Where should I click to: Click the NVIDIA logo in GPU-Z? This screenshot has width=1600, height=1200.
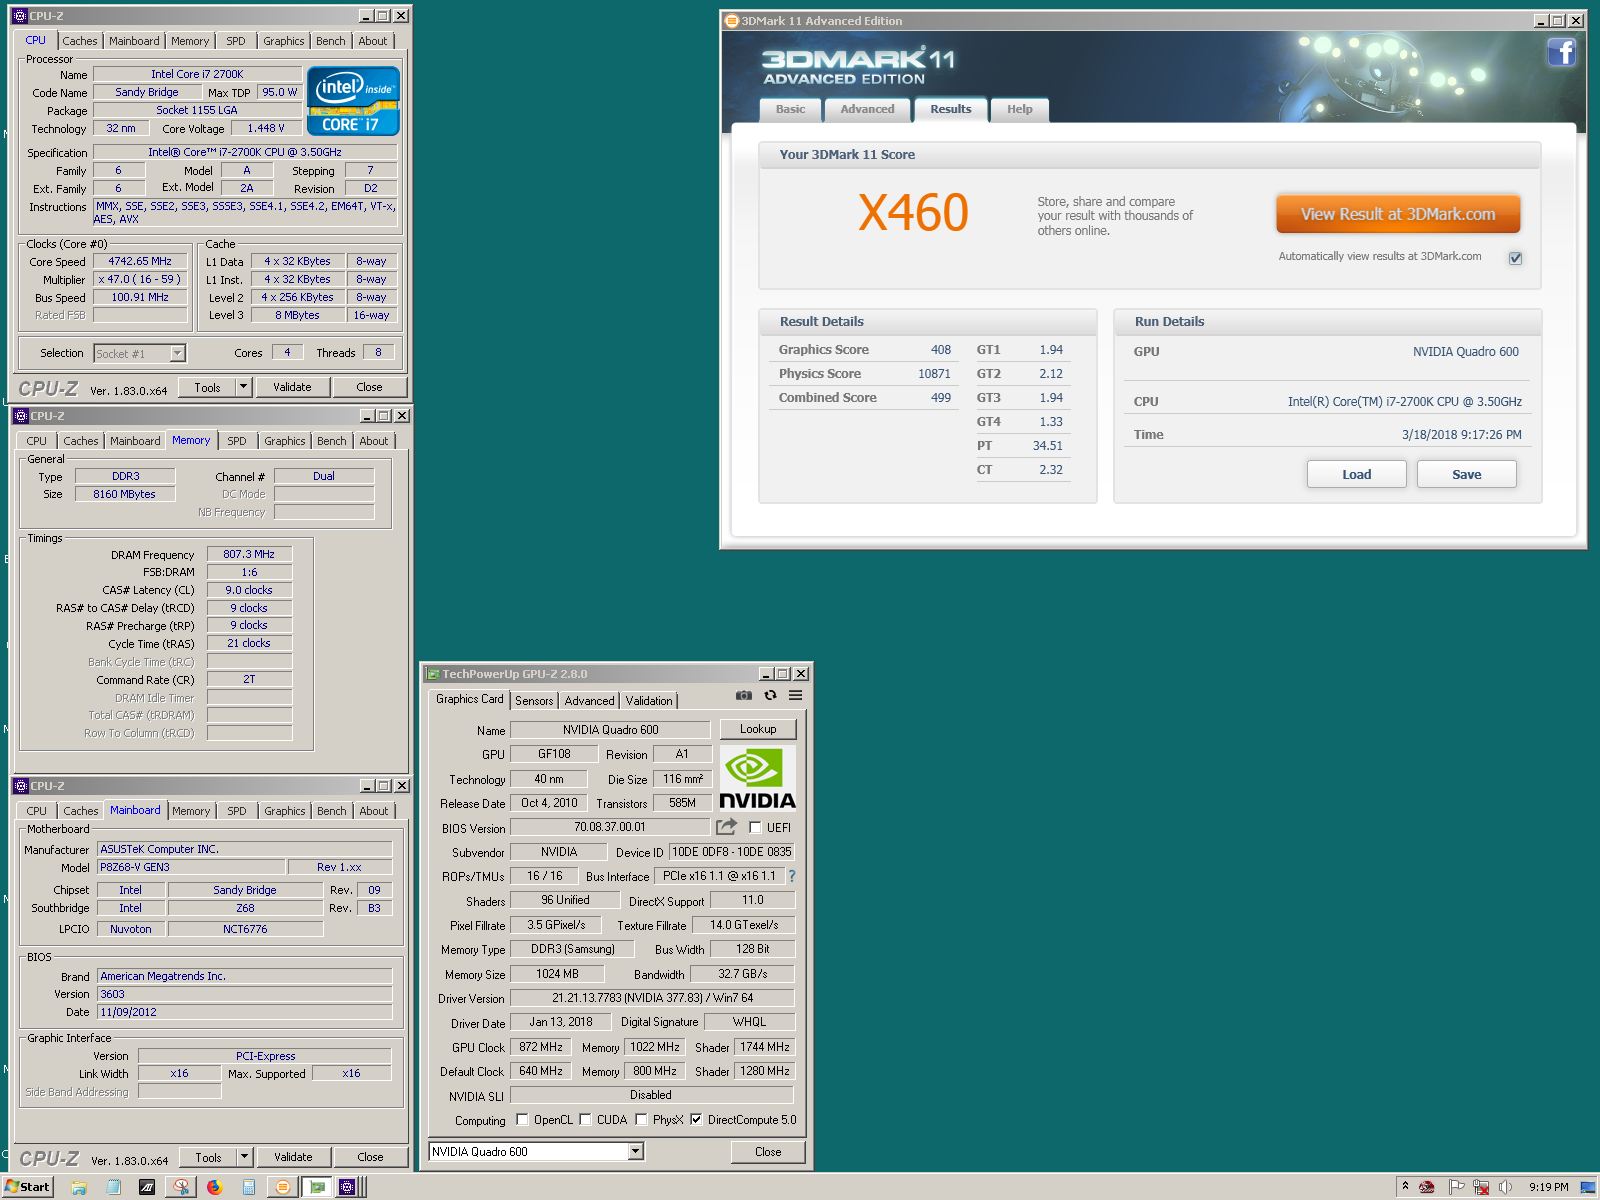tap(757, 778)
